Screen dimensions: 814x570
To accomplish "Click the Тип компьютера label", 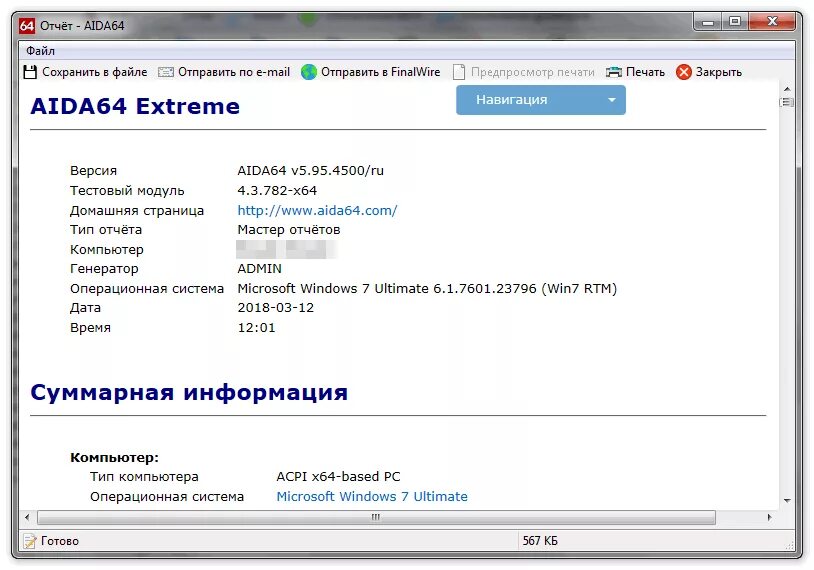I will 144,477.
